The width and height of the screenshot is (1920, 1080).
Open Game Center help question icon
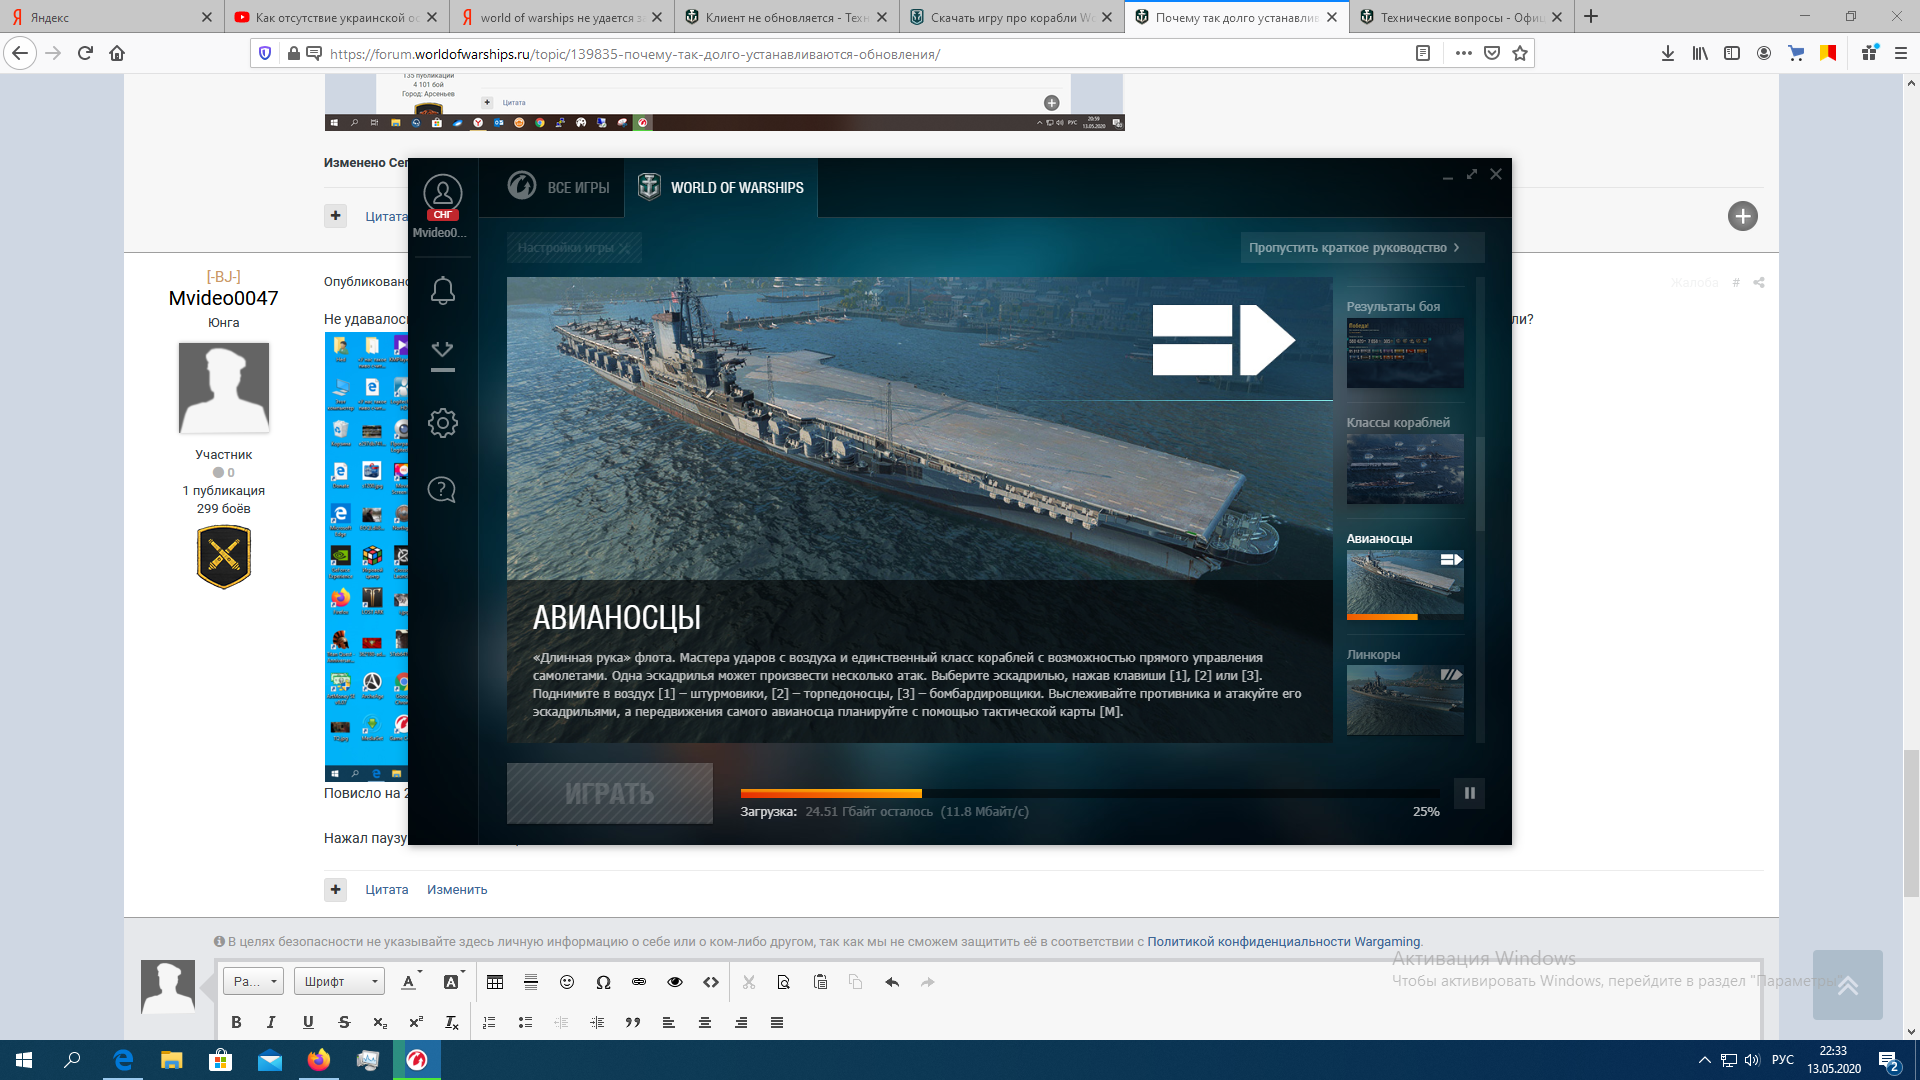coord(442,490)
